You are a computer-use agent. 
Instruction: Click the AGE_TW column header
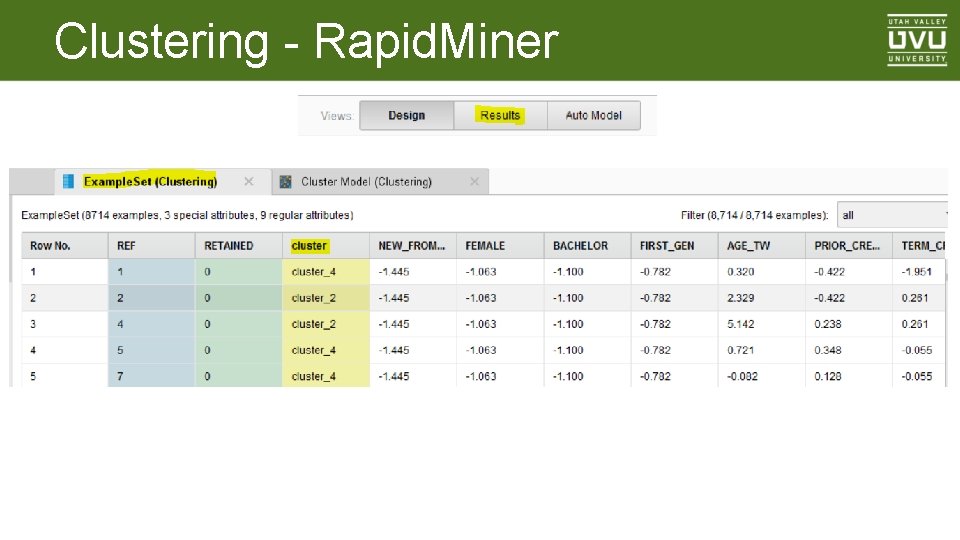coord(762,246)
